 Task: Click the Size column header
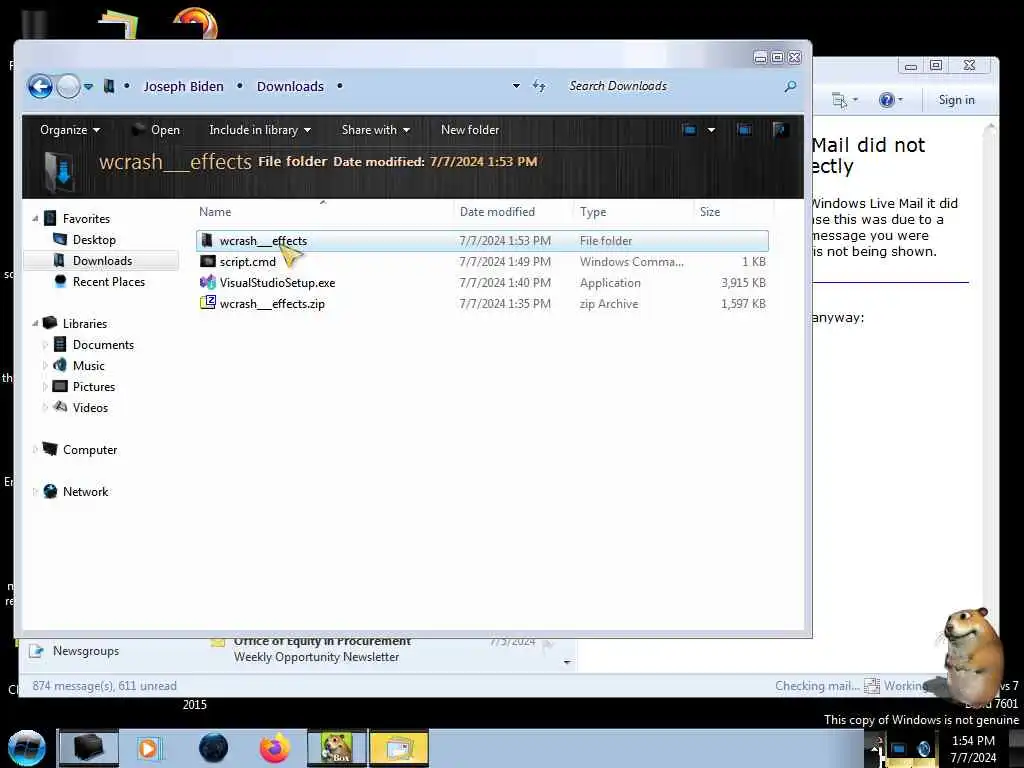coord(710,212)
